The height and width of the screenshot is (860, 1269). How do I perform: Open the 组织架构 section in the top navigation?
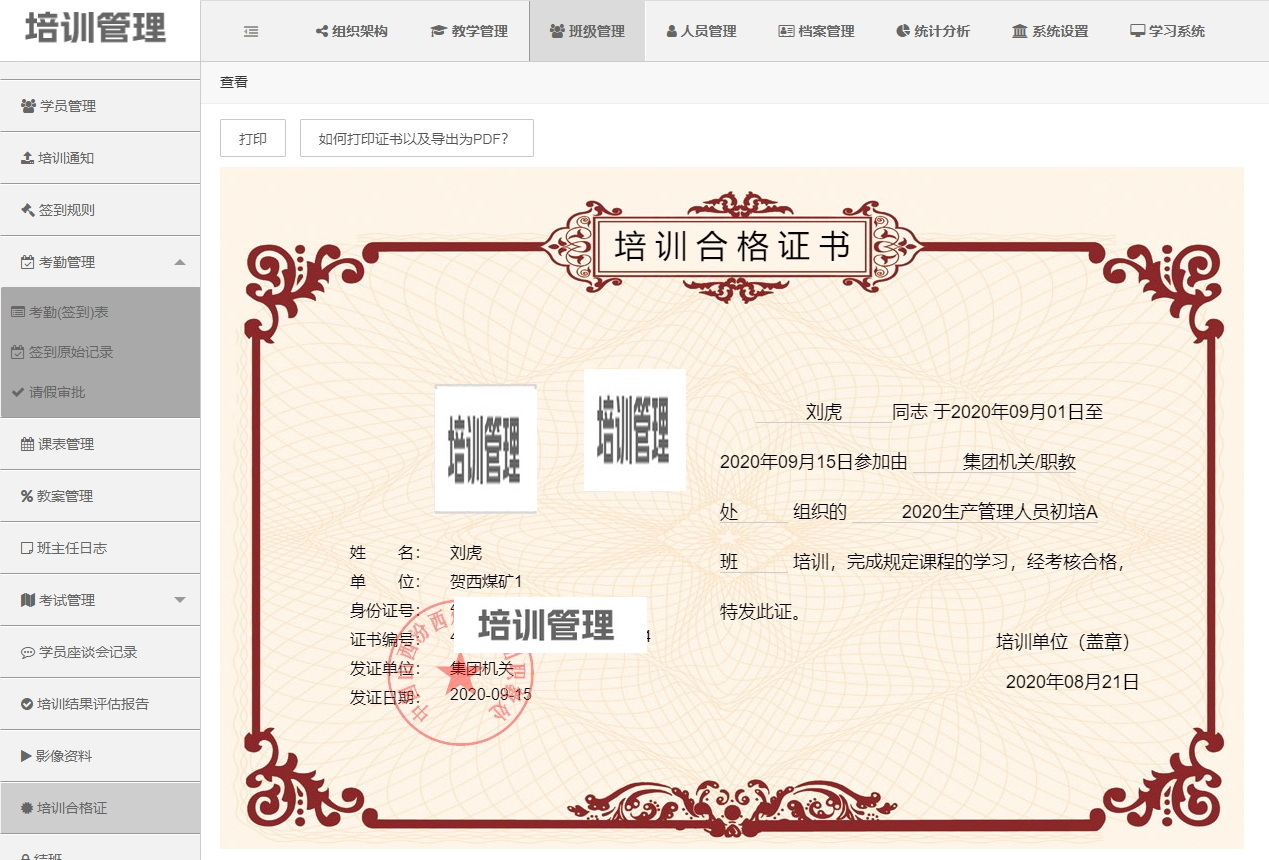pyautogui.click(x=349, y=31)
